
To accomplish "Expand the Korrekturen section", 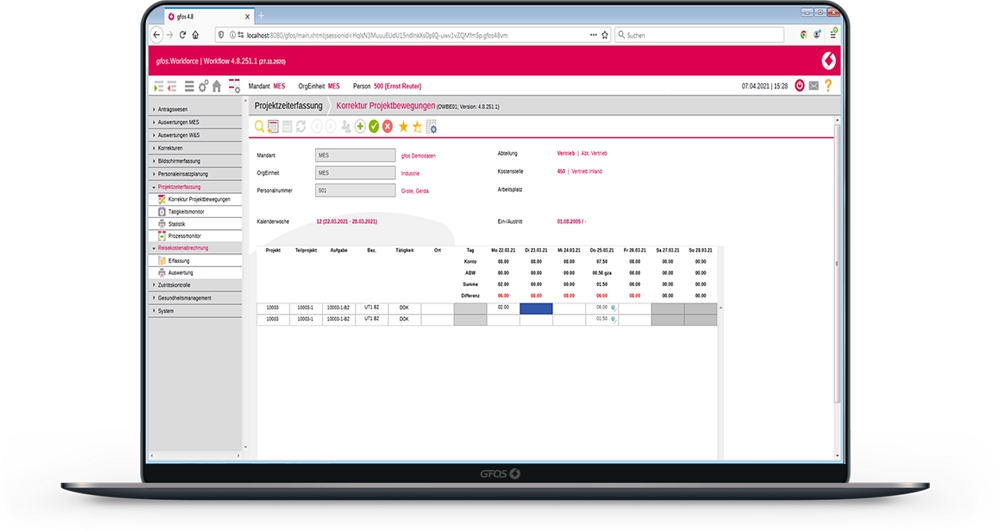I will 195,148.
